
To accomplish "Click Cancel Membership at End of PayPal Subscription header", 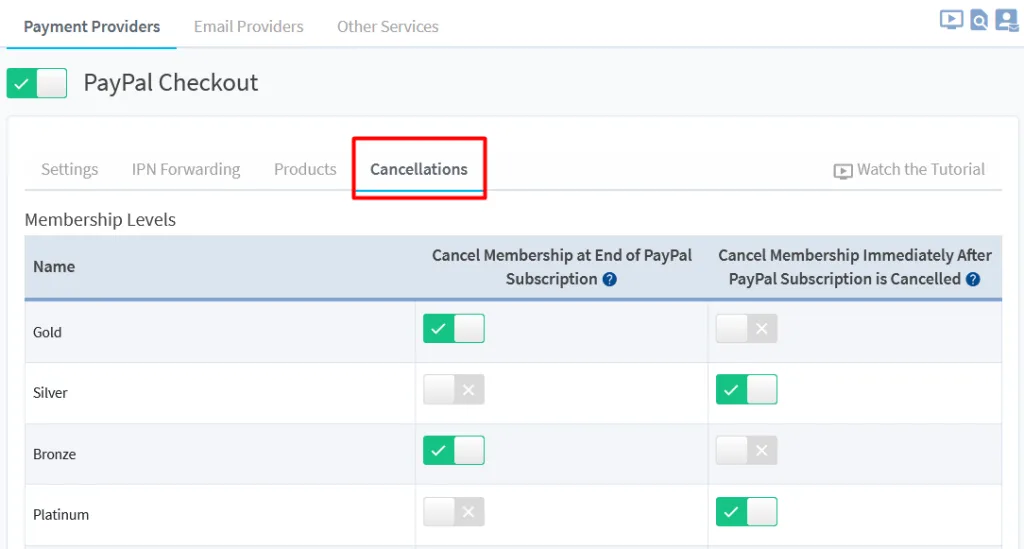I will (x=562, y=267).
